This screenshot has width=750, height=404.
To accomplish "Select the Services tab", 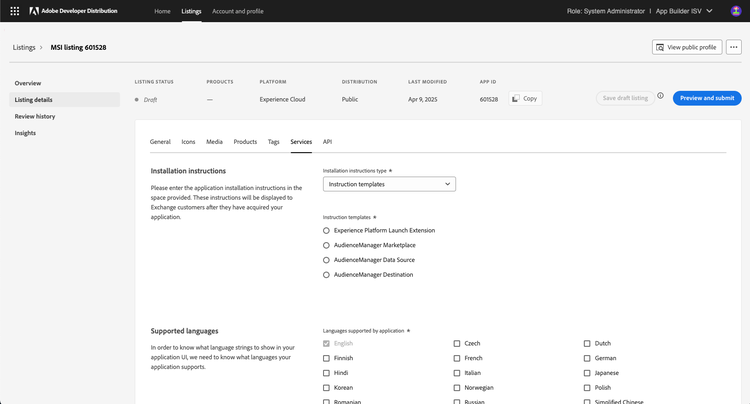I will [x=301, y=142].
